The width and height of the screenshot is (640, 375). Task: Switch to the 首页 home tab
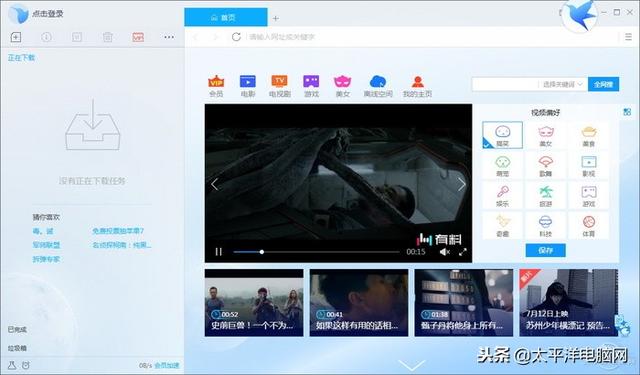coord(226,17)
